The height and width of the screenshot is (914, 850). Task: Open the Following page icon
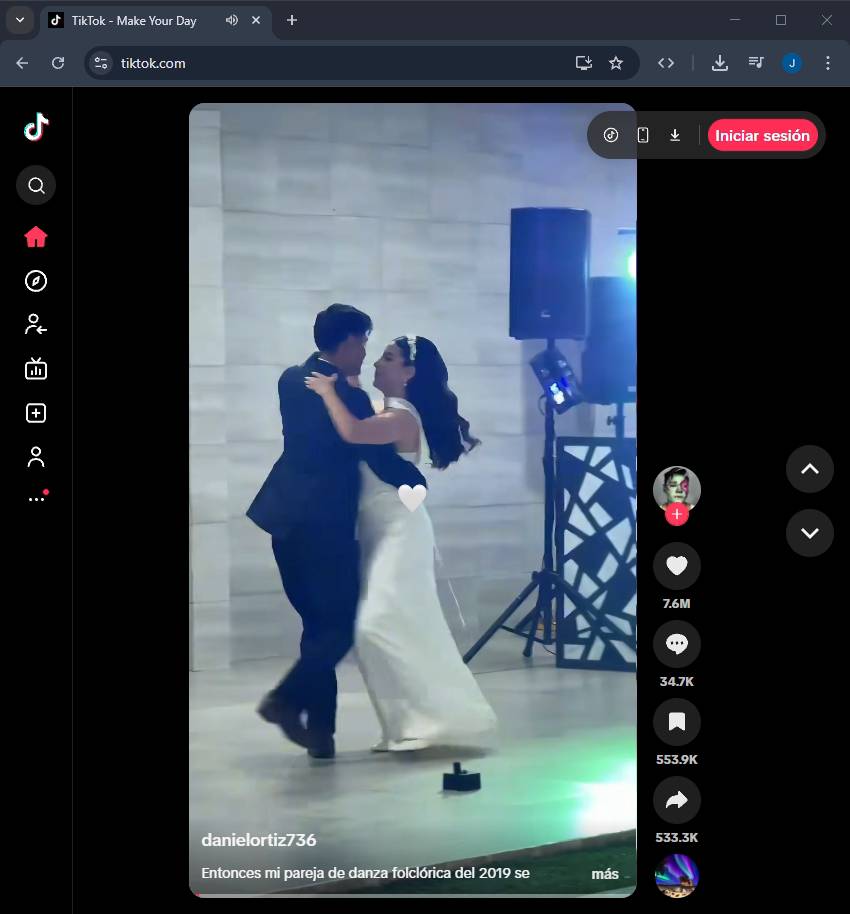tap(36, 324)
